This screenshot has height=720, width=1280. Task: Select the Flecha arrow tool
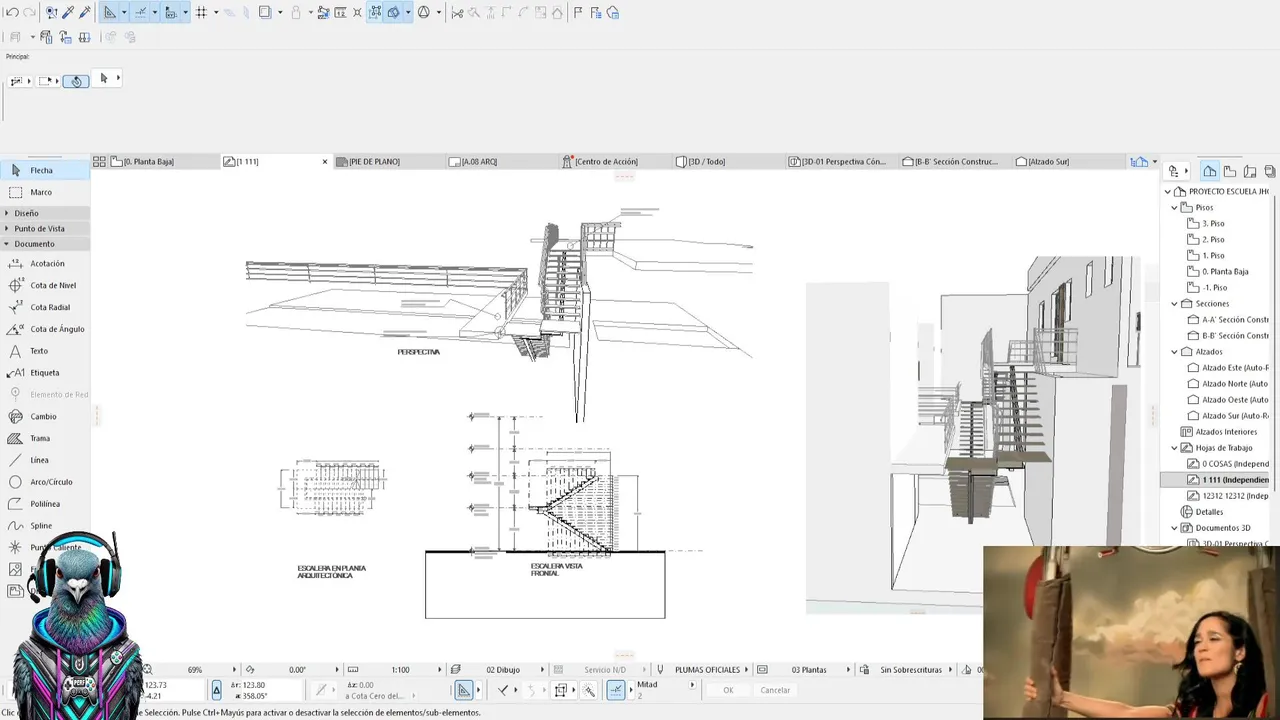(x=45, y=170)
